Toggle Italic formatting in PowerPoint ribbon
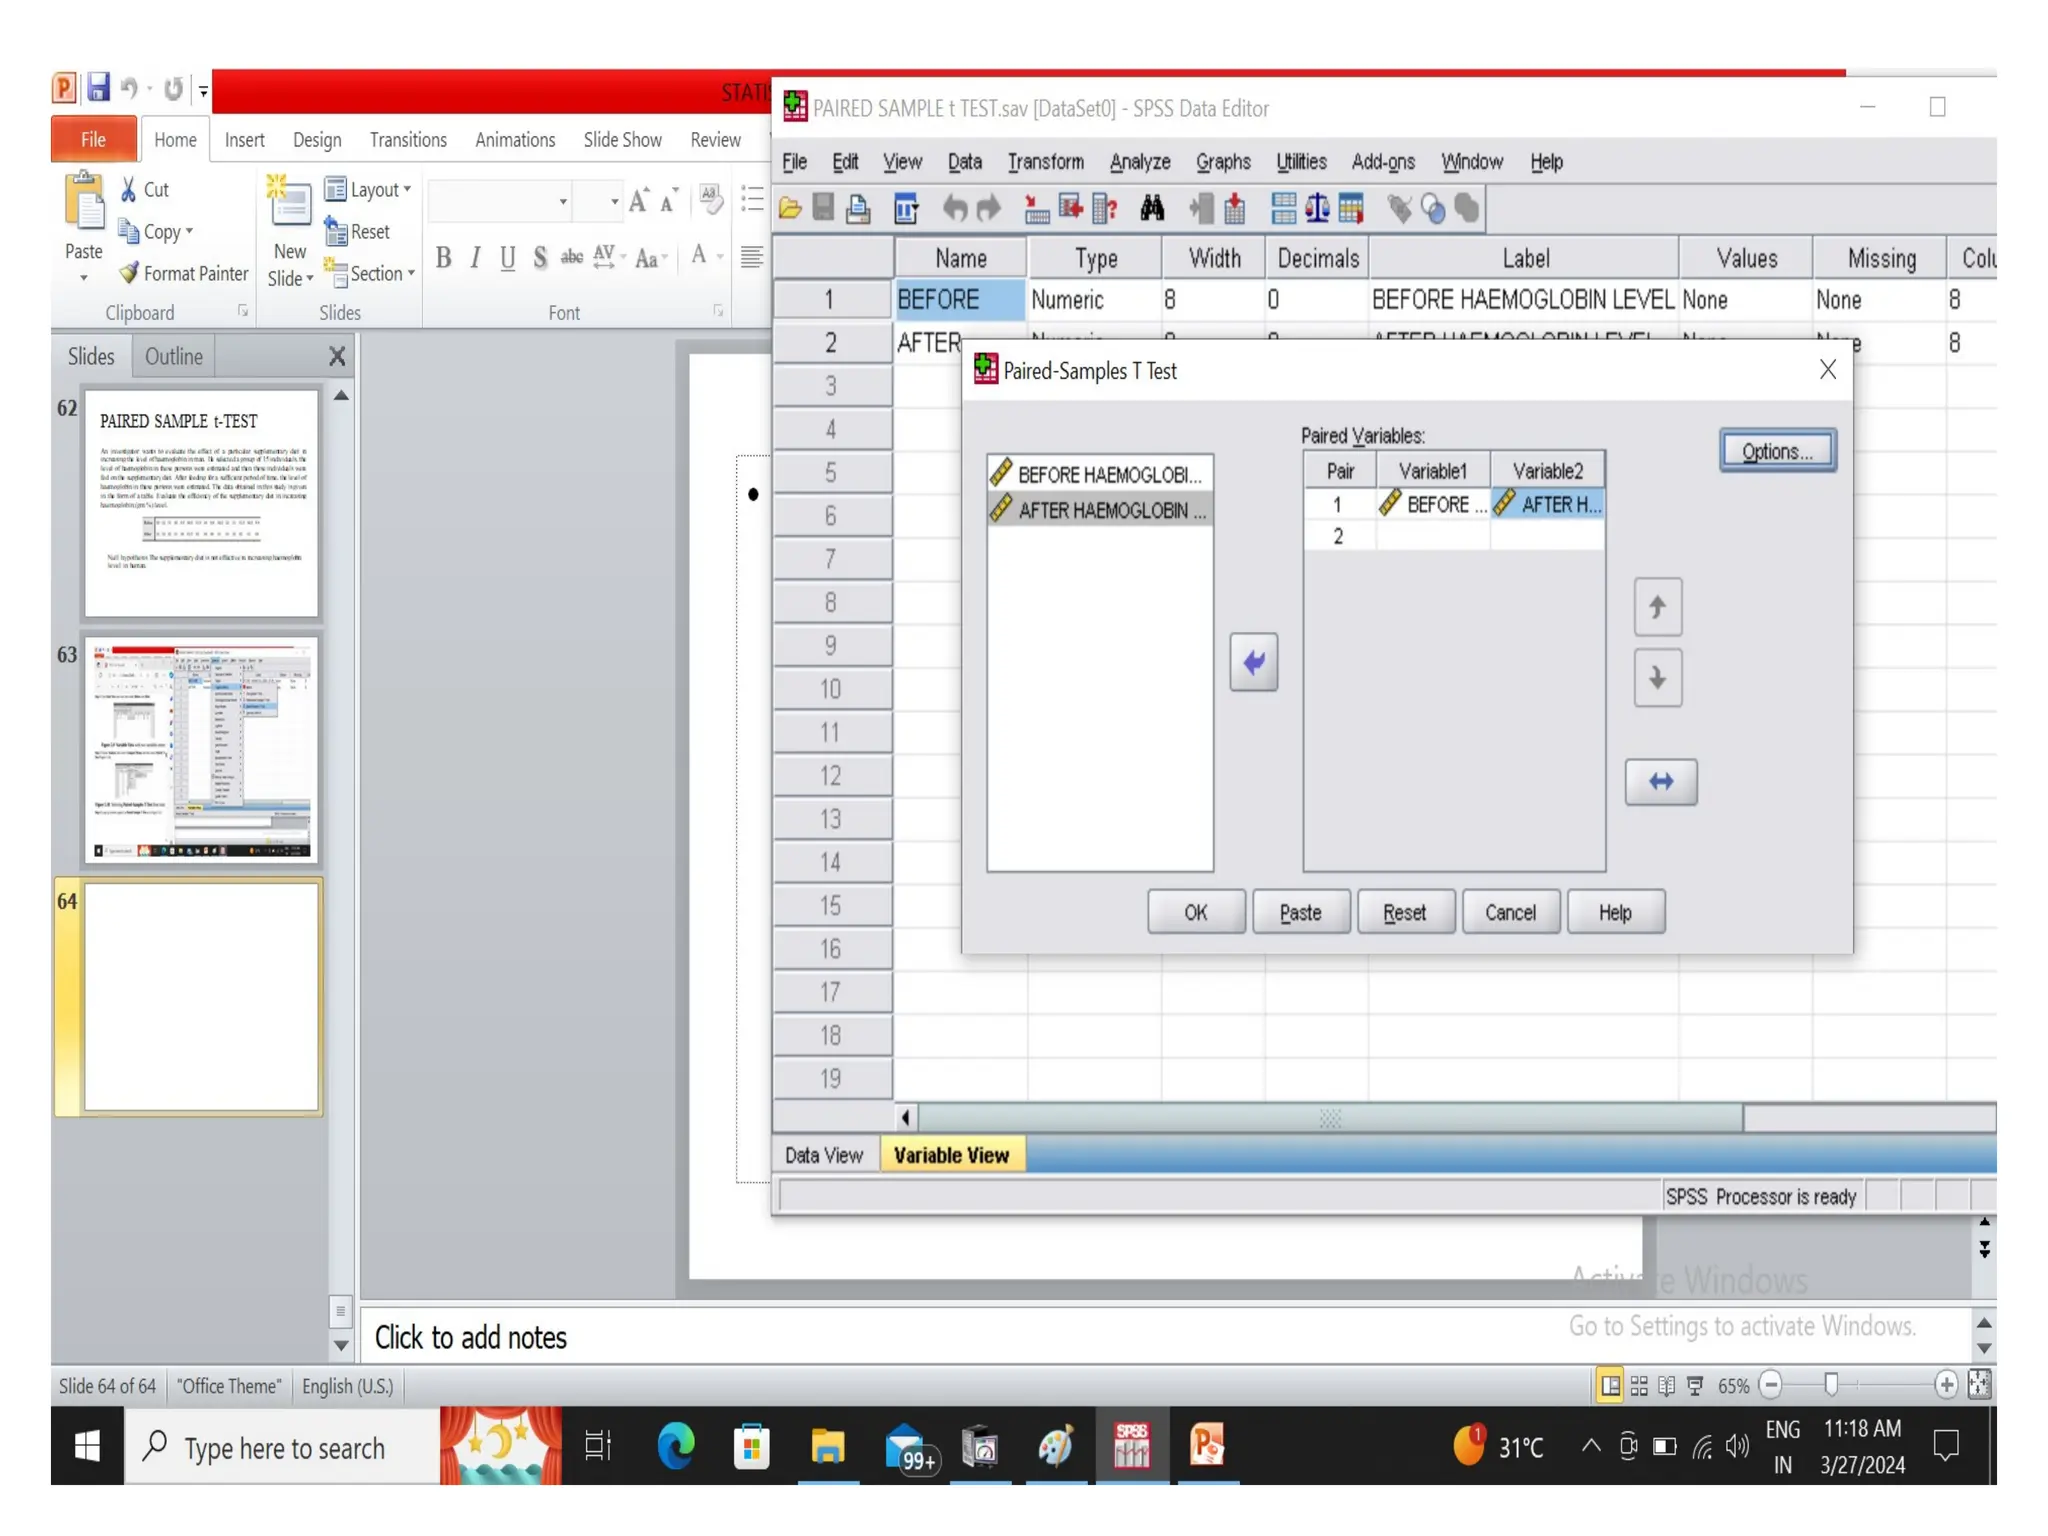Viewport: 2048px width, 1536px height. click(x=475, y=259)
